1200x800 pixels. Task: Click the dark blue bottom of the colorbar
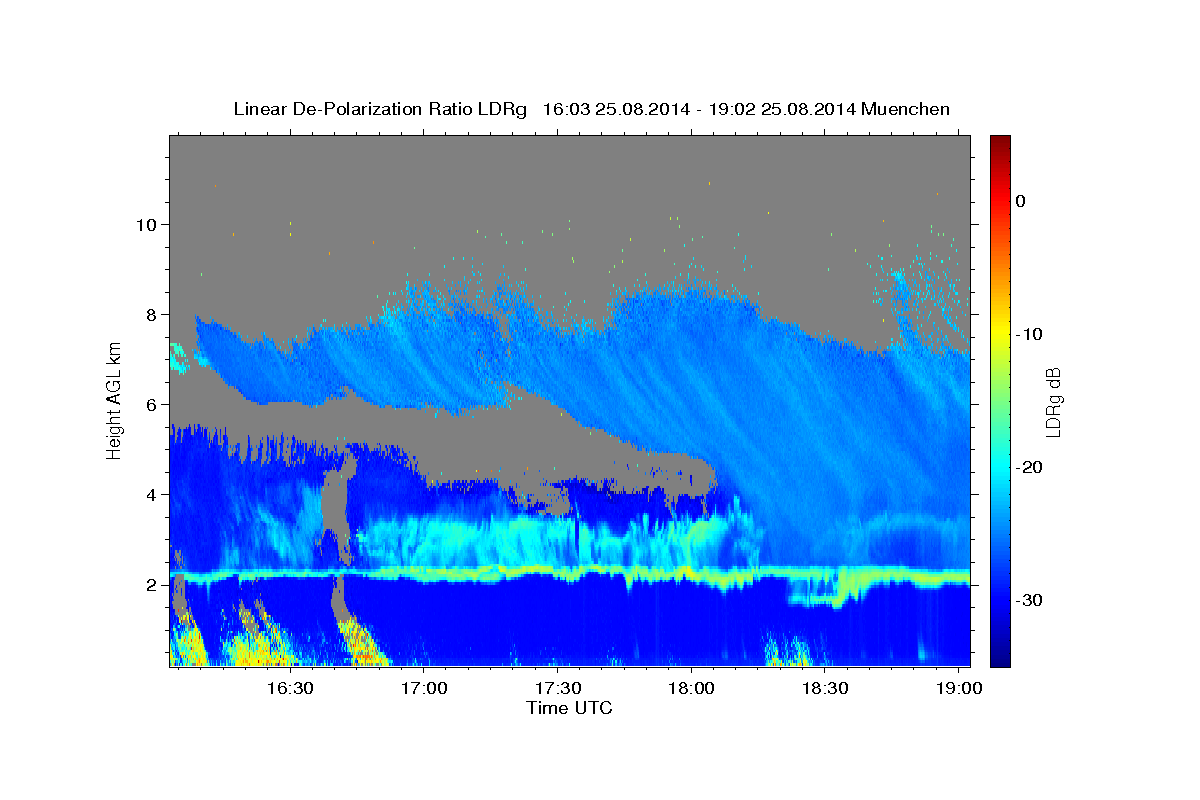1000,655
